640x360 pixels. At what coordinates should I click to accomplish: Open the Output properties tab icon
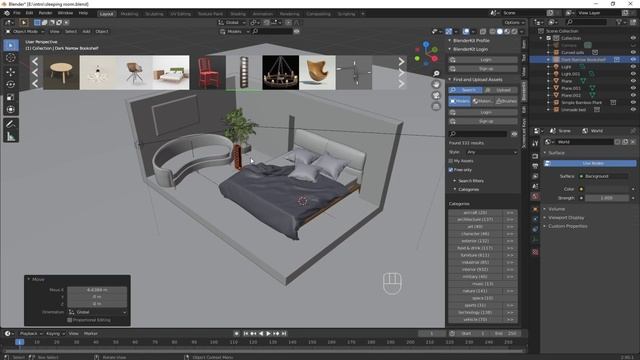(x=535, y=166)
